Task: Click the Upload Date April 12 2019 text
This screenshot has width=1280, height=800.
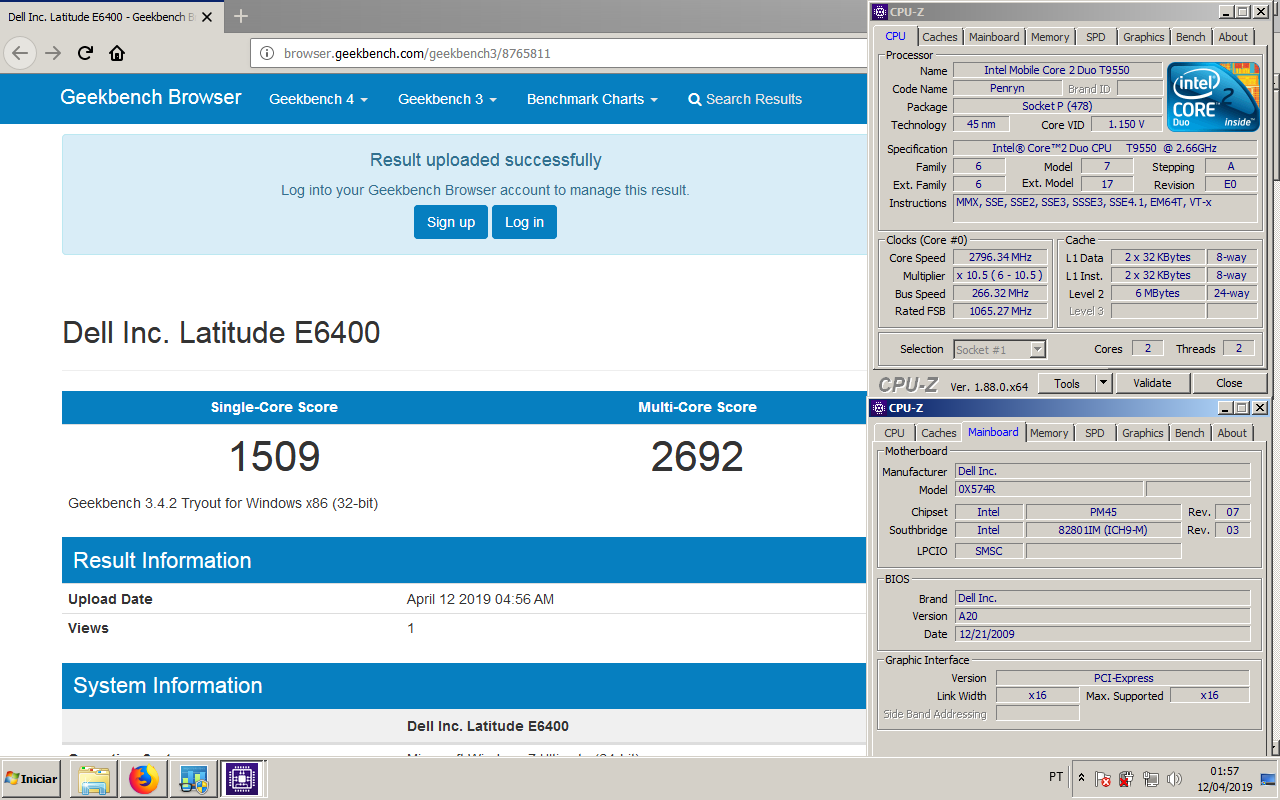Action: [480, 599]
